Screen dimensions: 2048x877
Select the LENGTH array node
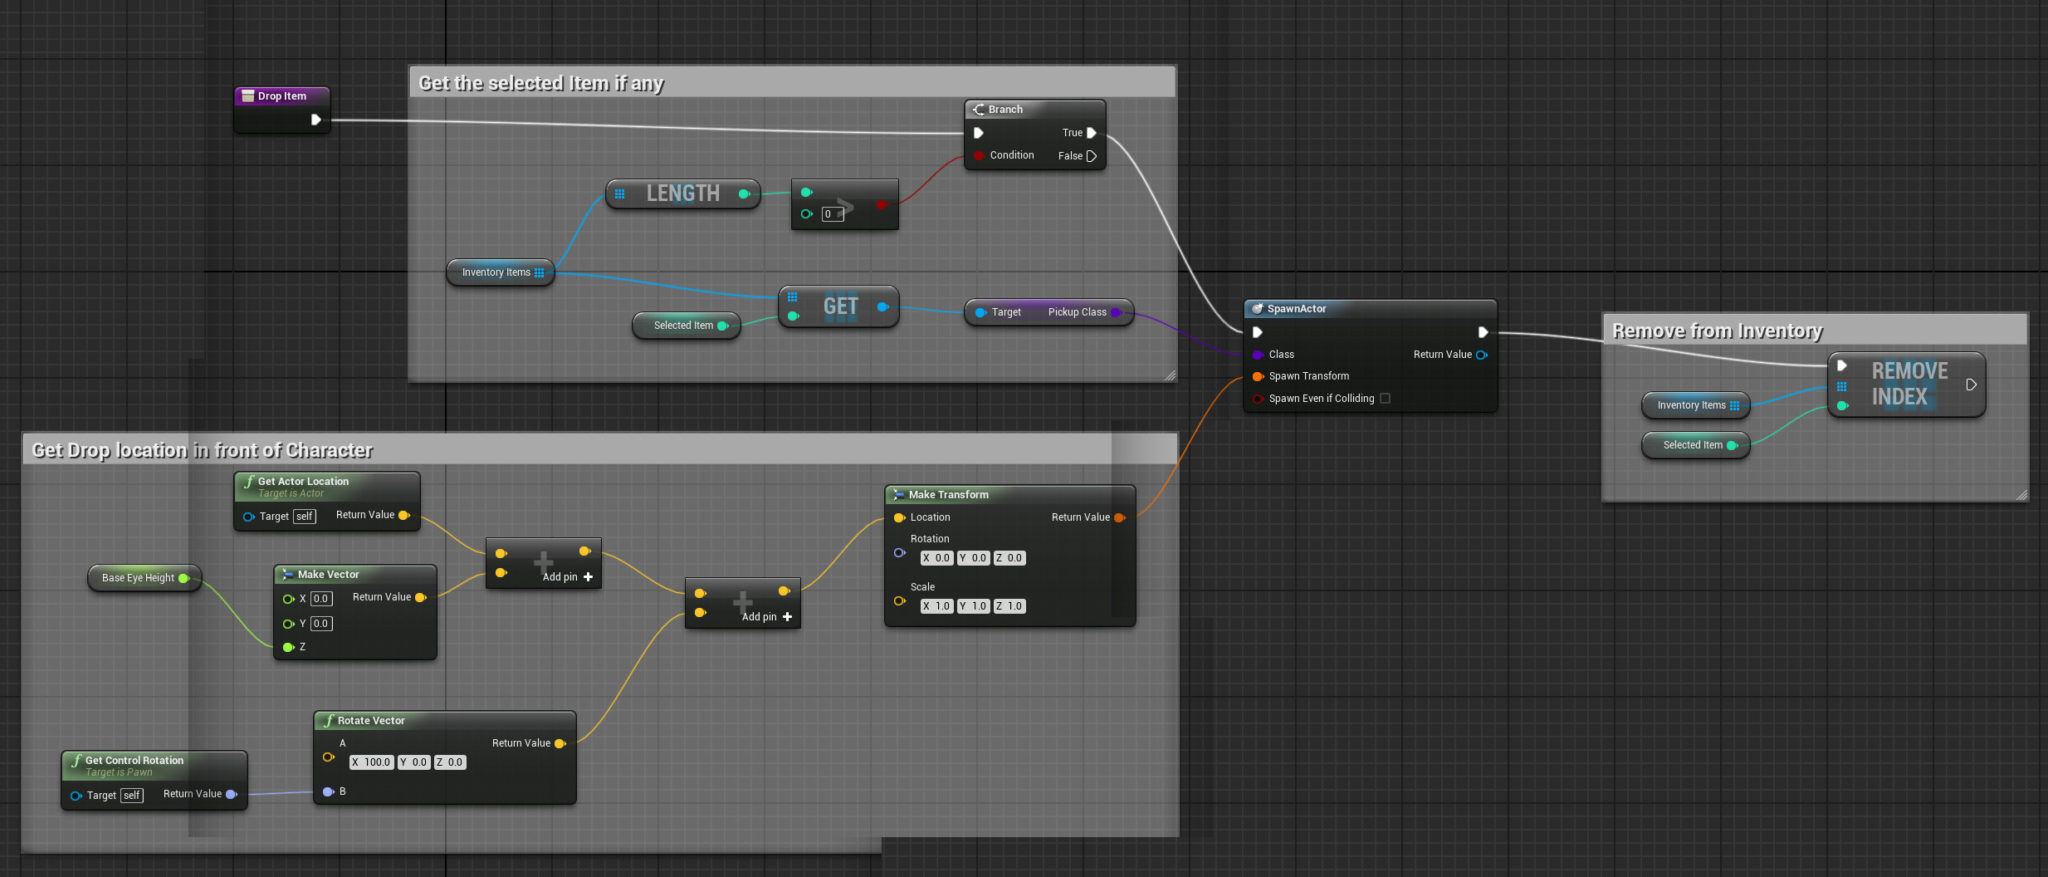682,193
